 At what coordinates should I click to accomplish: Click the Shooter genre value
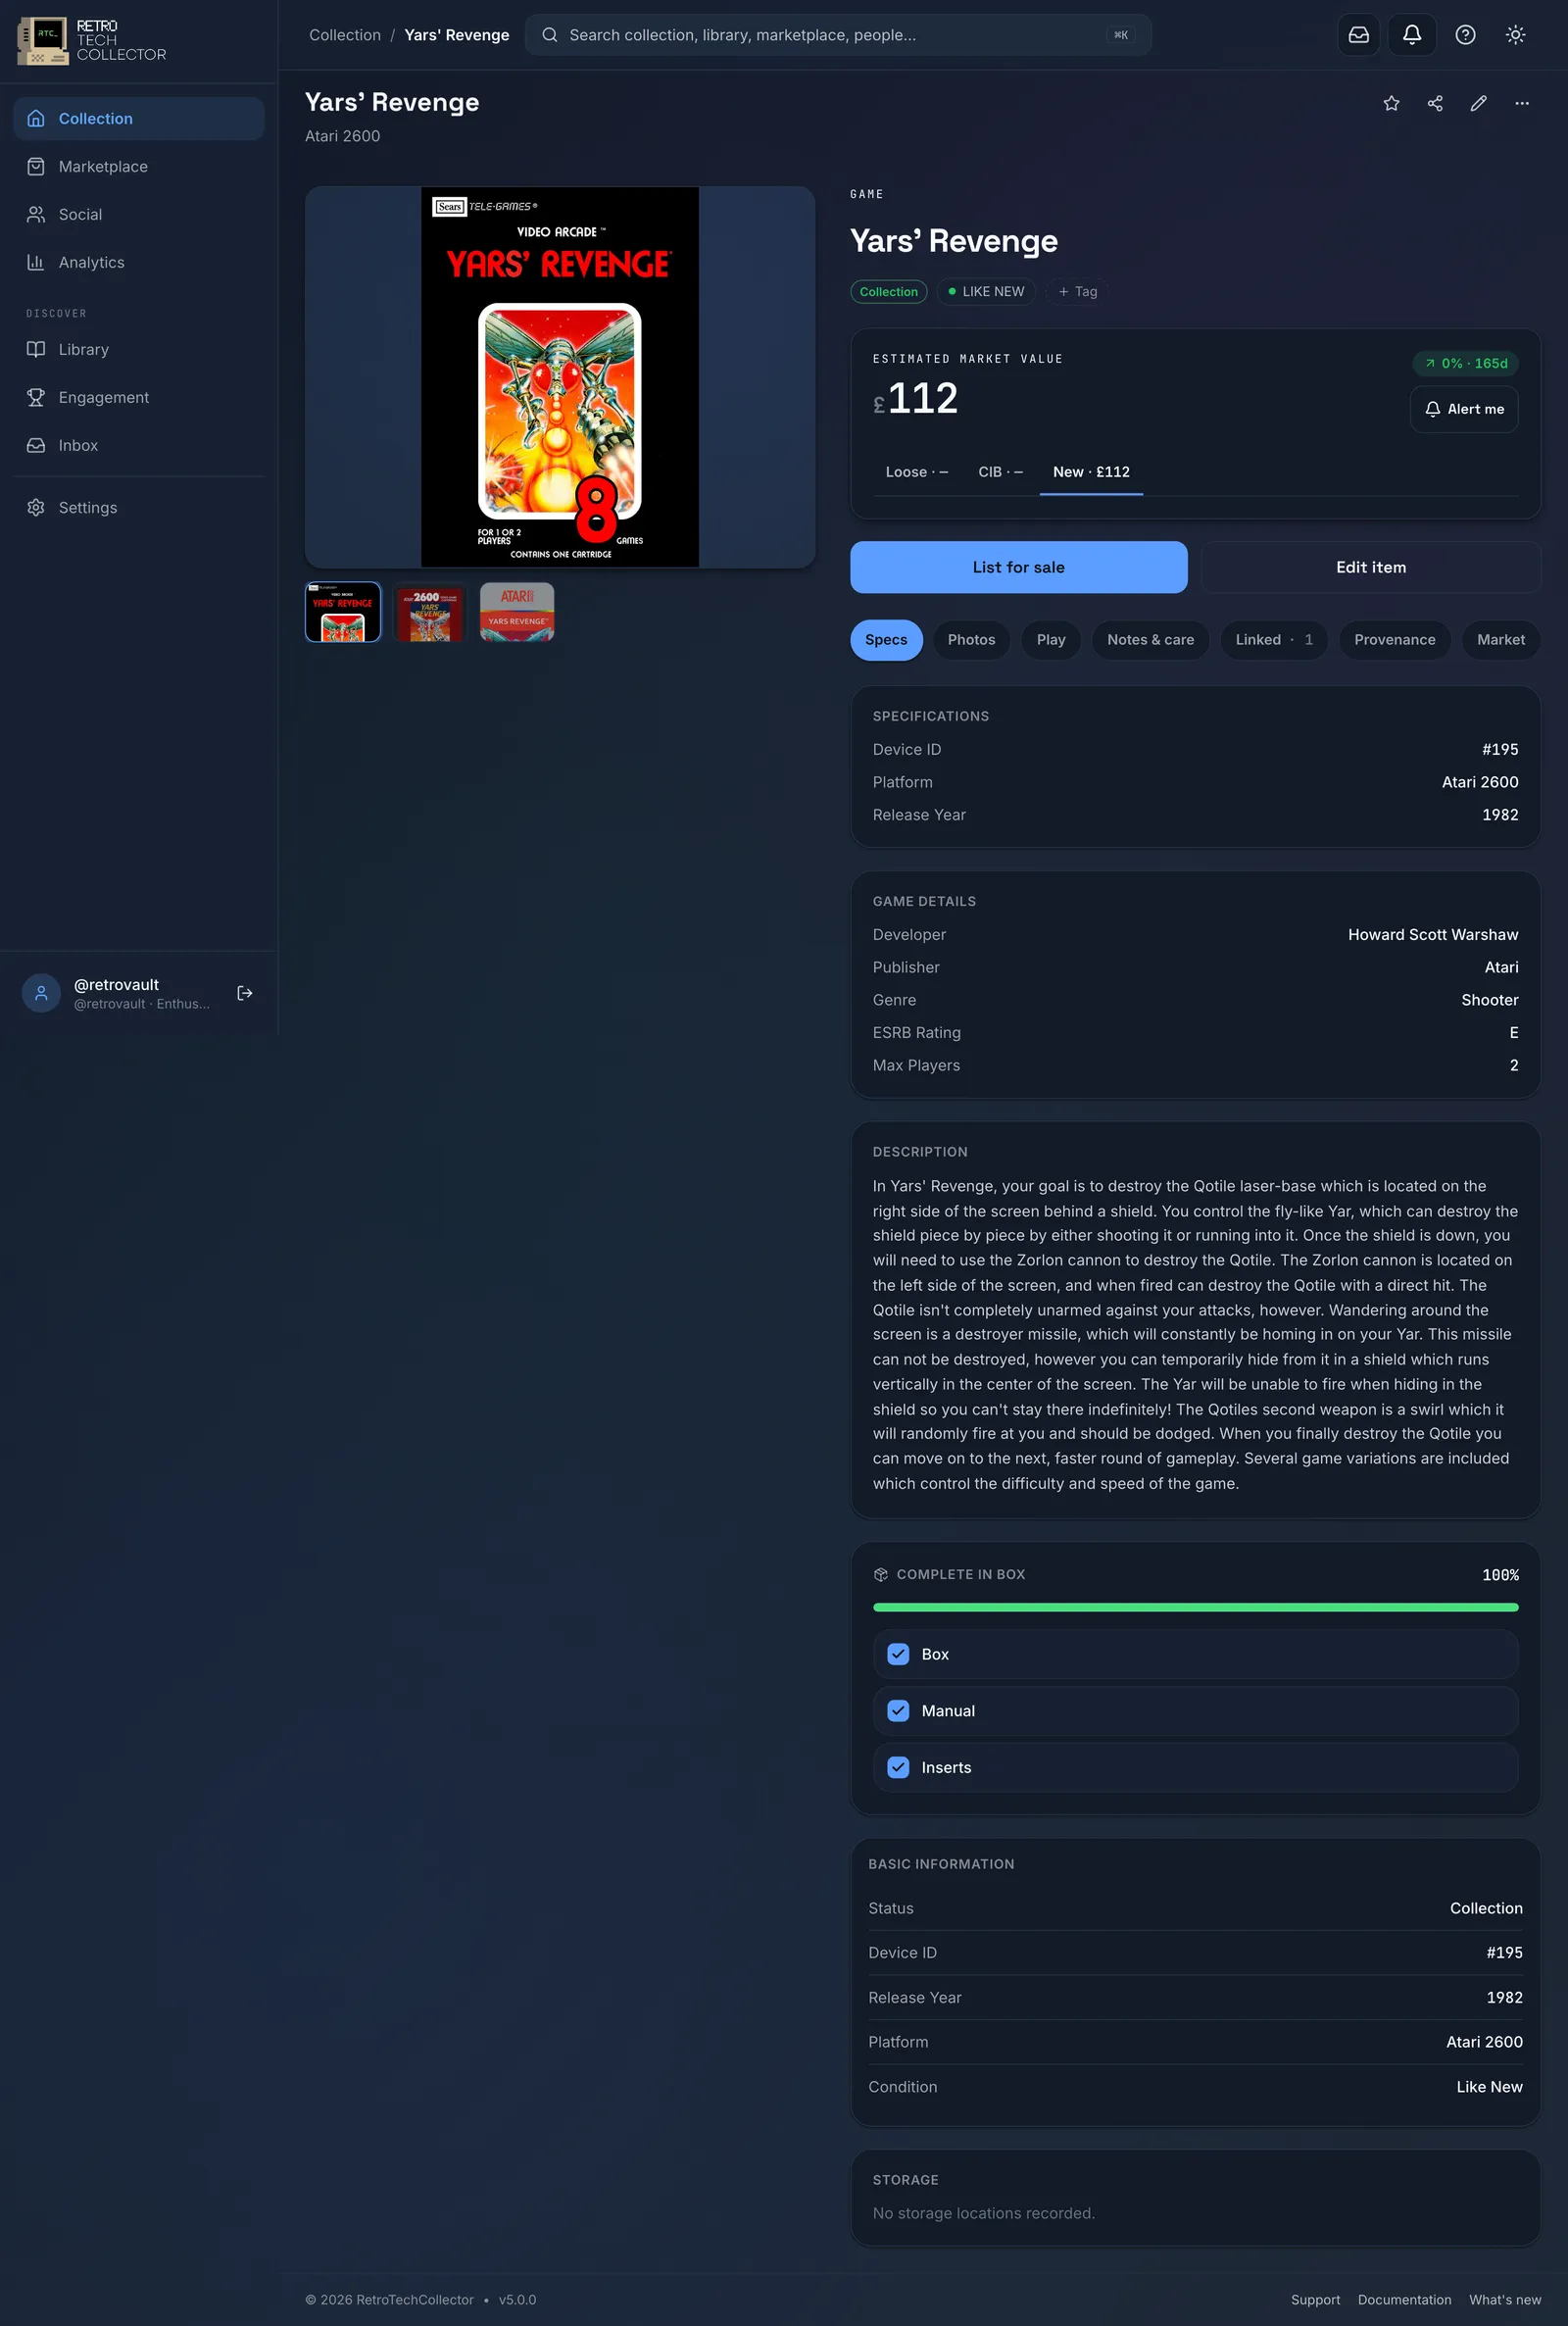(x=1489, y=1000)
